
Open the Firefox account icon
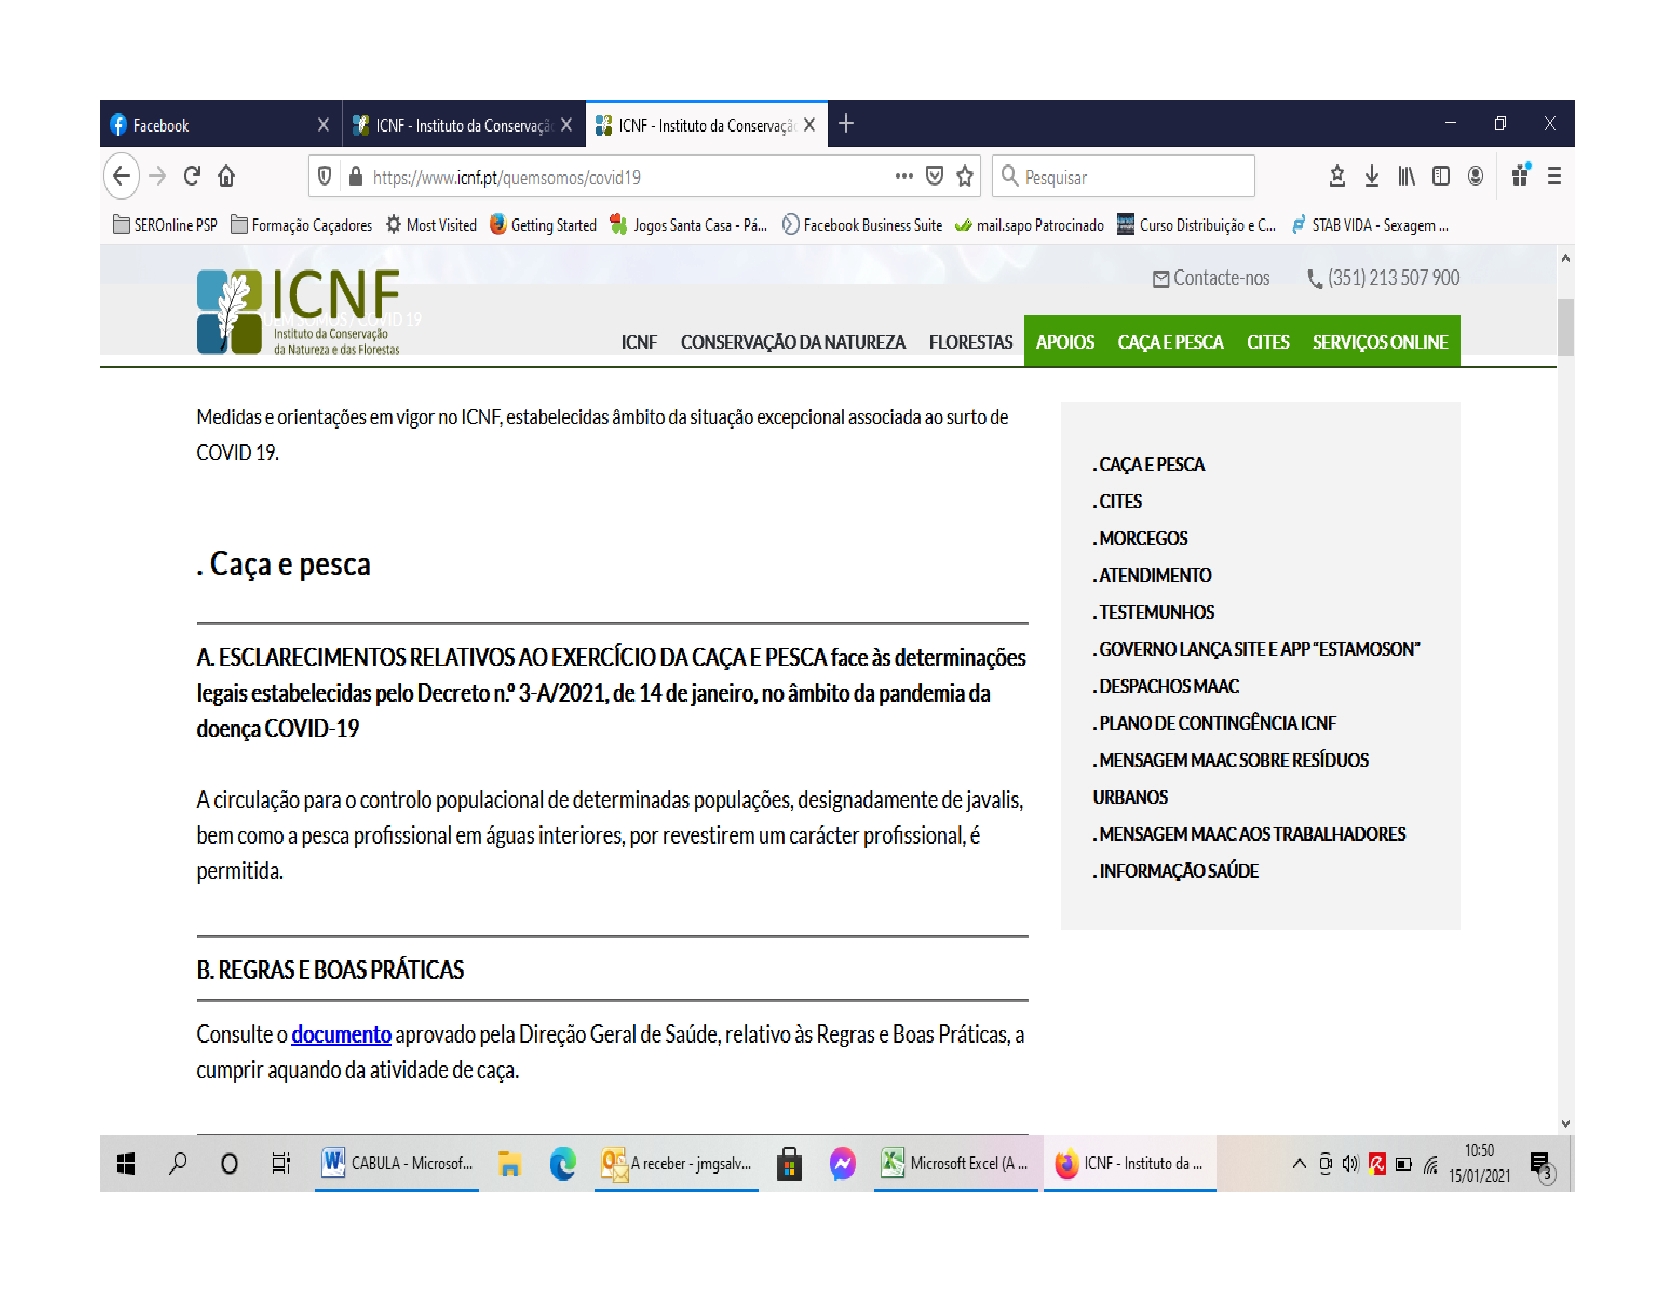[x=1475, y=177]
